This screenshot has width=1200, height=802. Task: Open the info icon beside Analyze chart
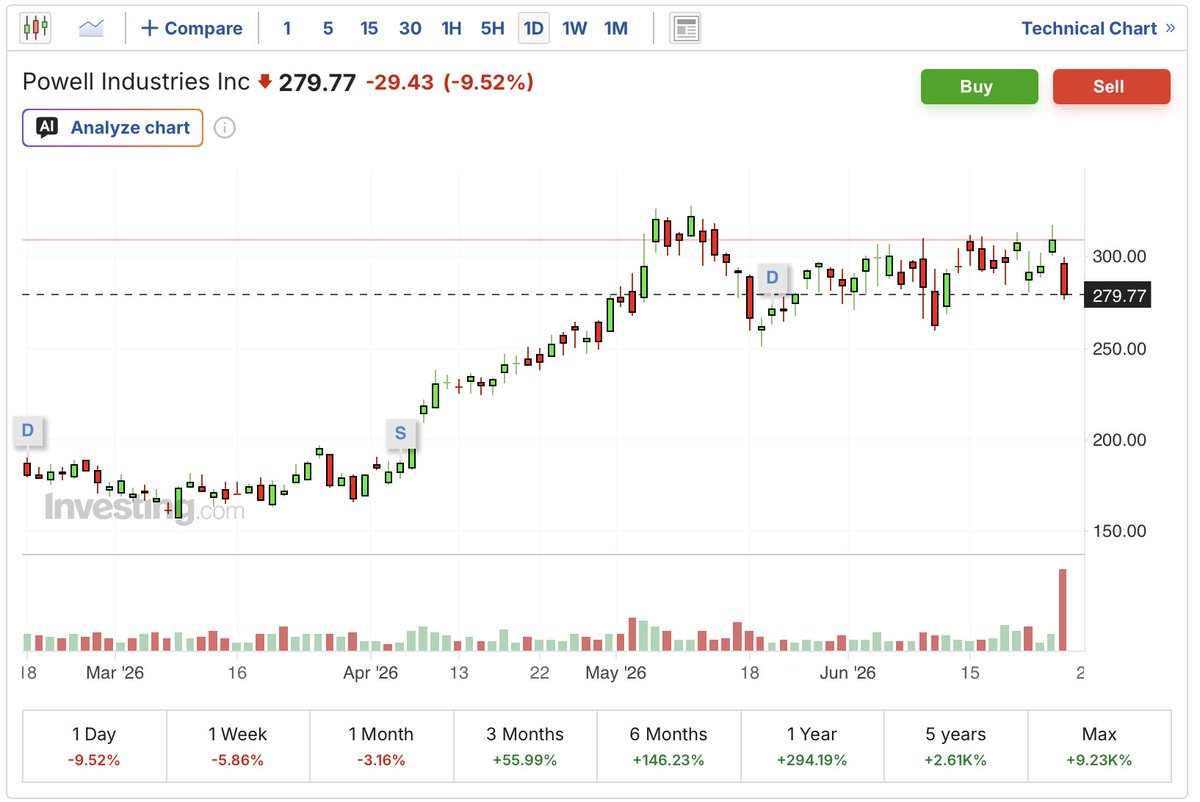[x=225, y=128]
